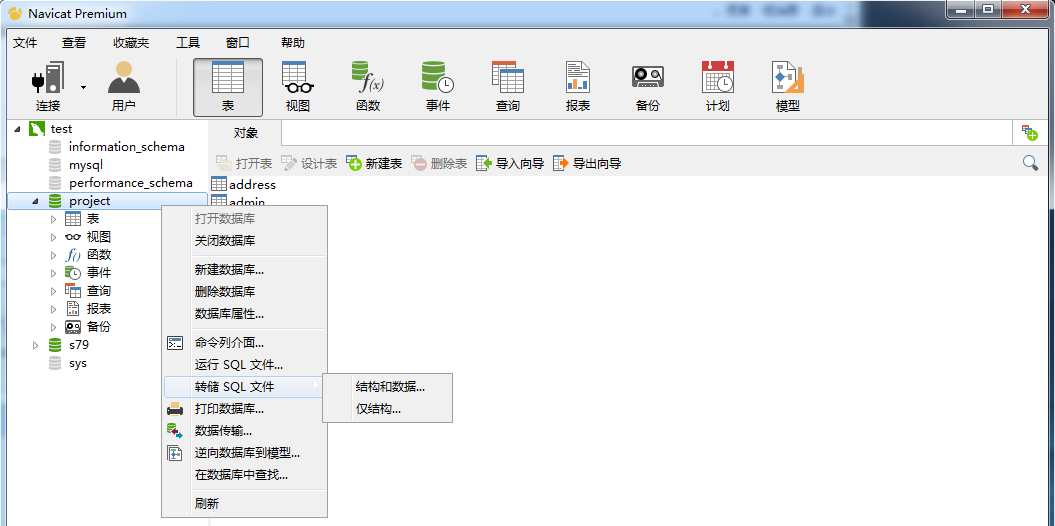Choose 新建数据库... in context menu
This screenshot has height=526, width=1055.
pos(245,270)
